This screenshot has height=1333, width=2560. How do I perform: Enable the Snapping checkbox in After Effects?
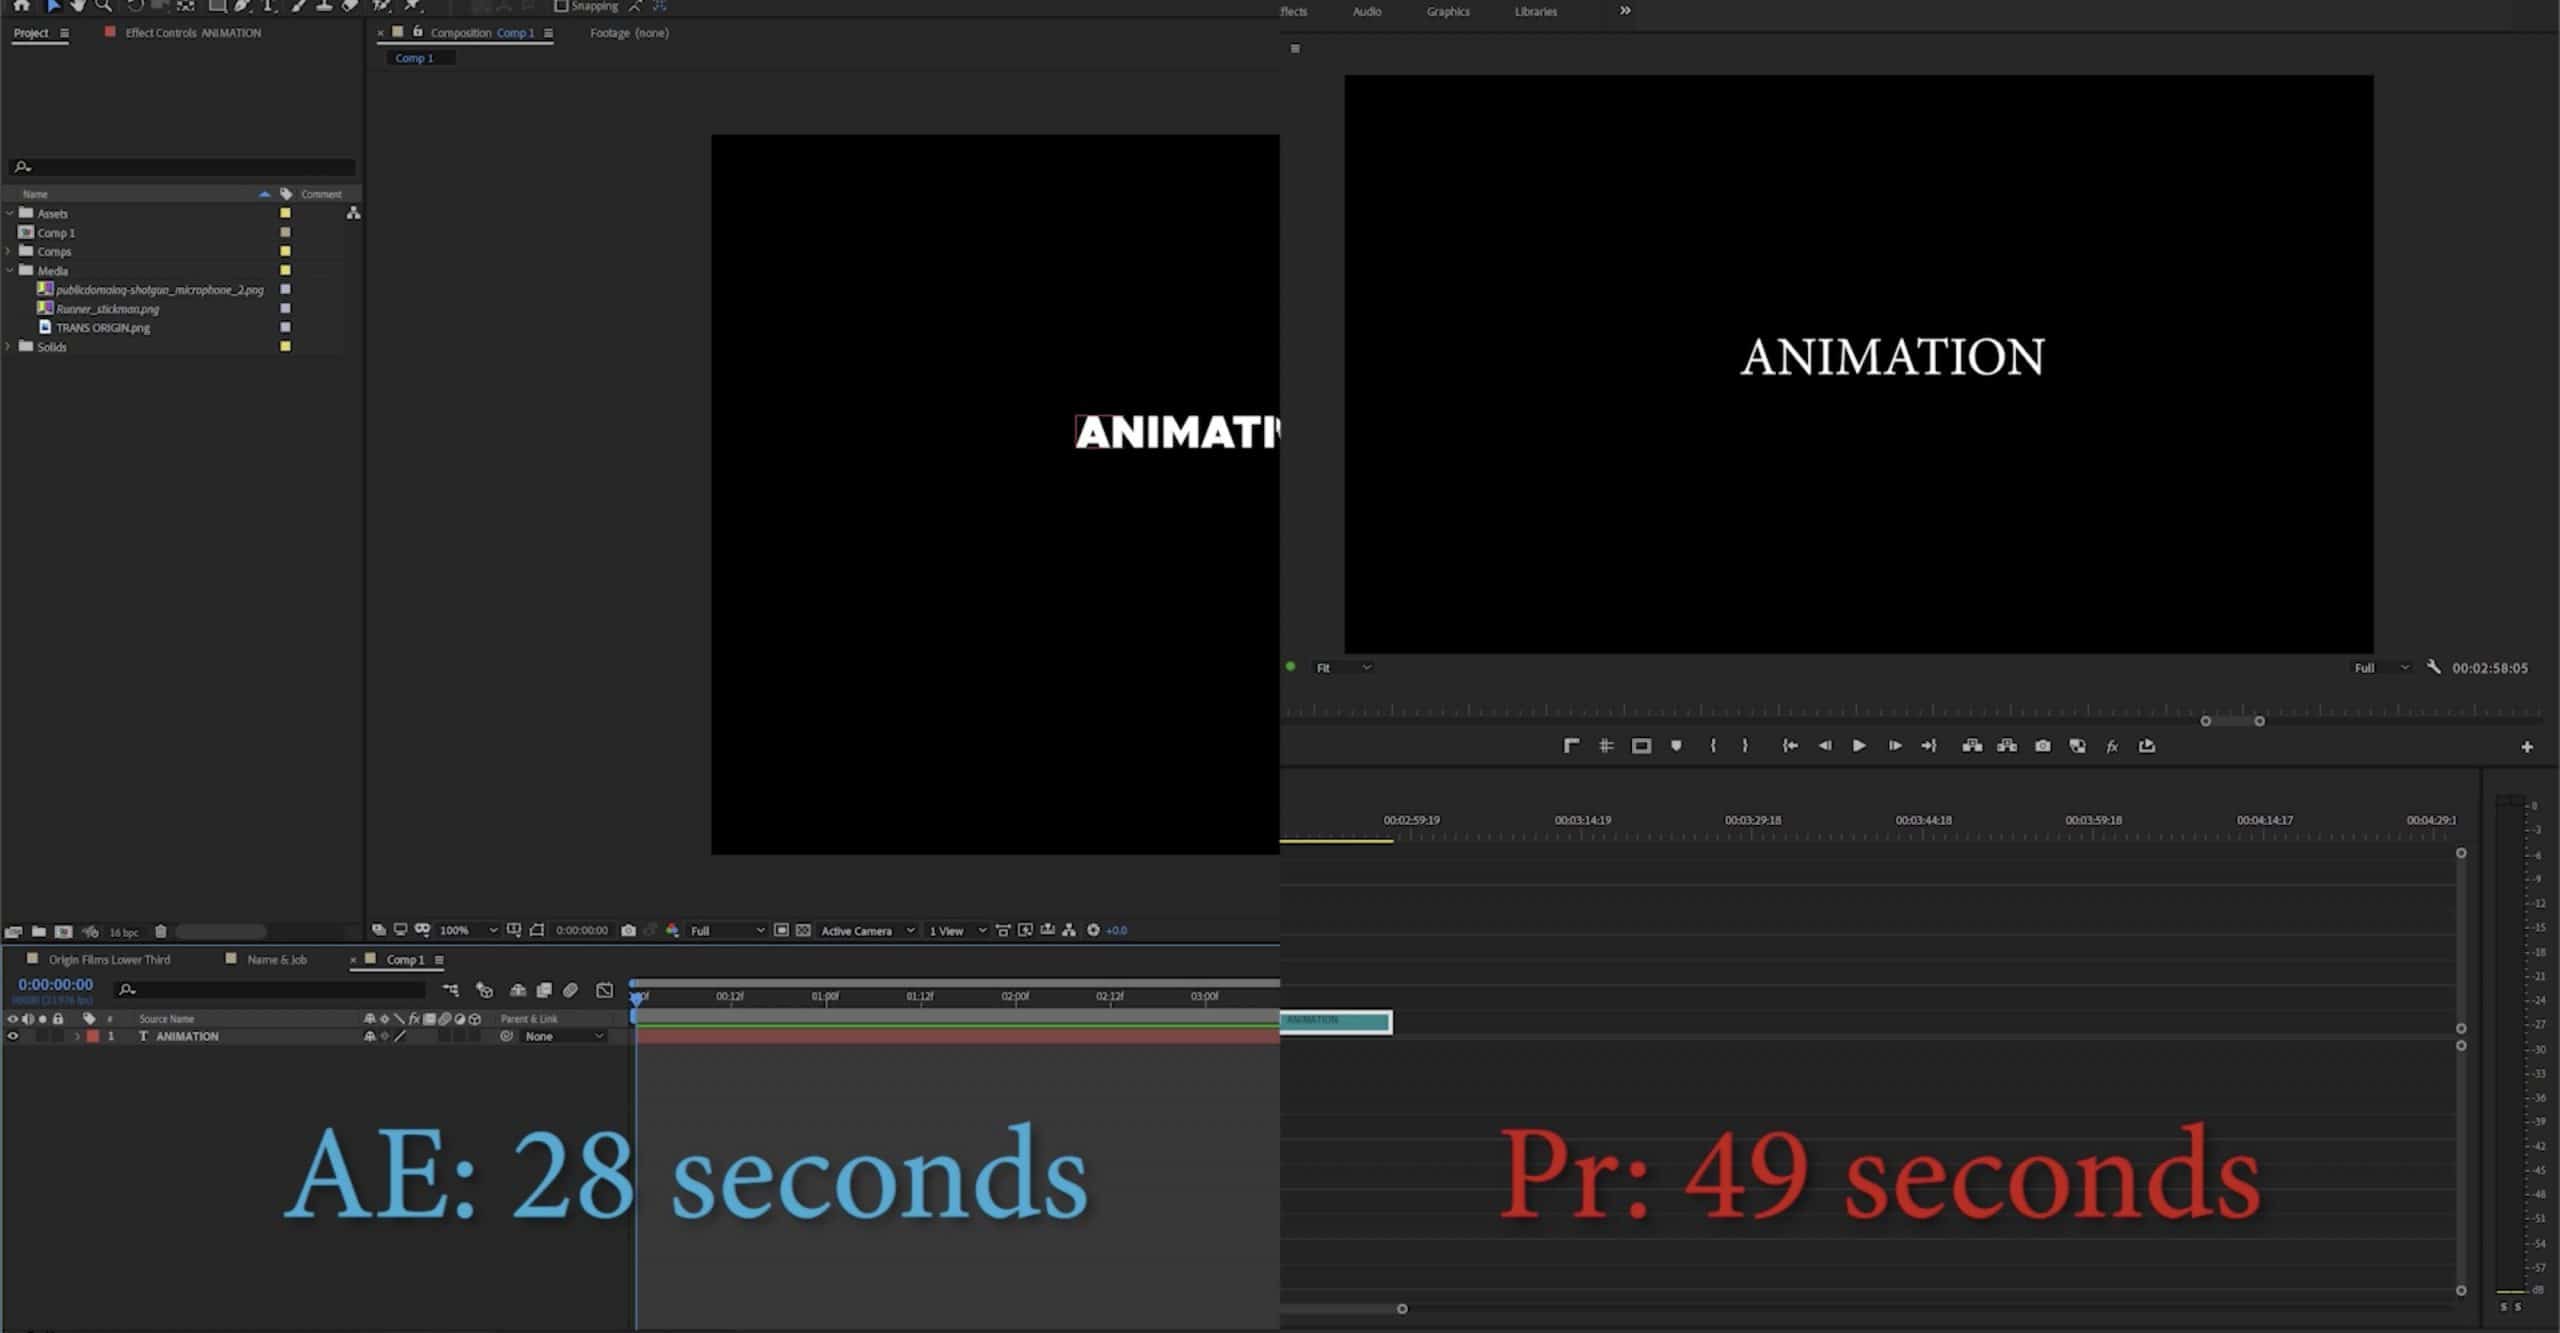pos(560,6)
